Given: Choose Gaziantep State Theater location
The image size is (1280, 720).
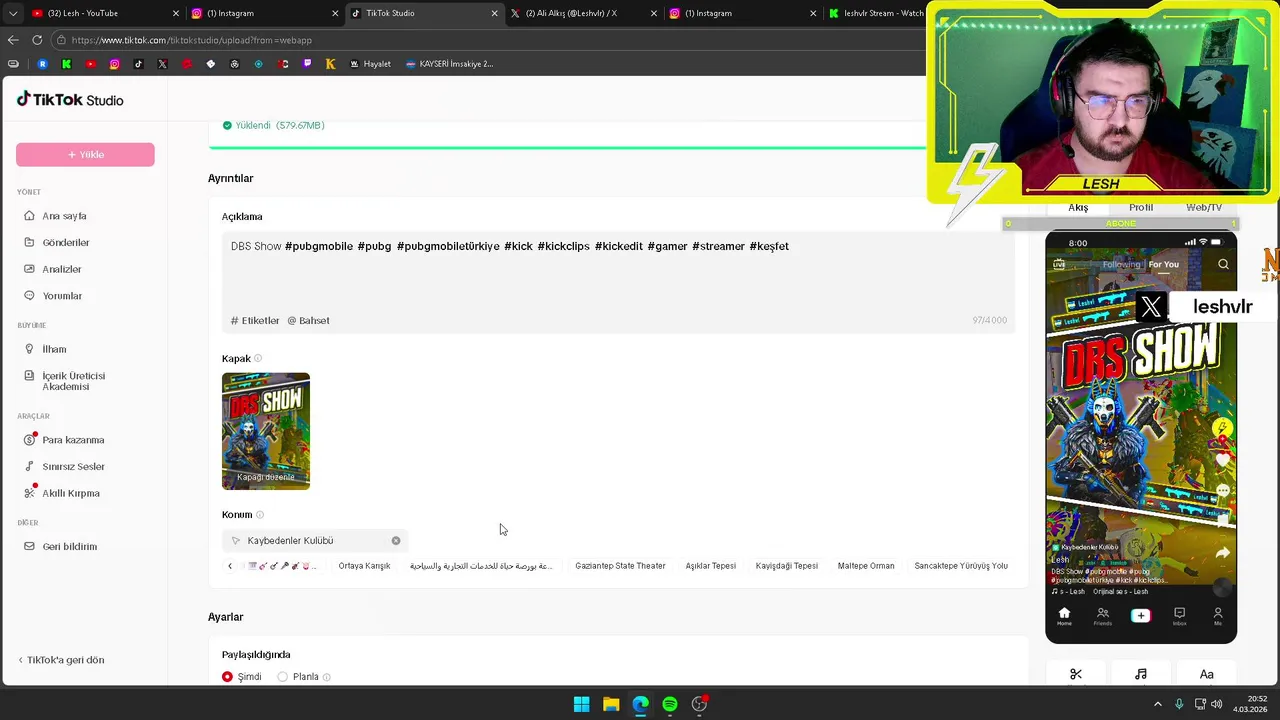Looking at the screenshot, I should coord(620,566).
